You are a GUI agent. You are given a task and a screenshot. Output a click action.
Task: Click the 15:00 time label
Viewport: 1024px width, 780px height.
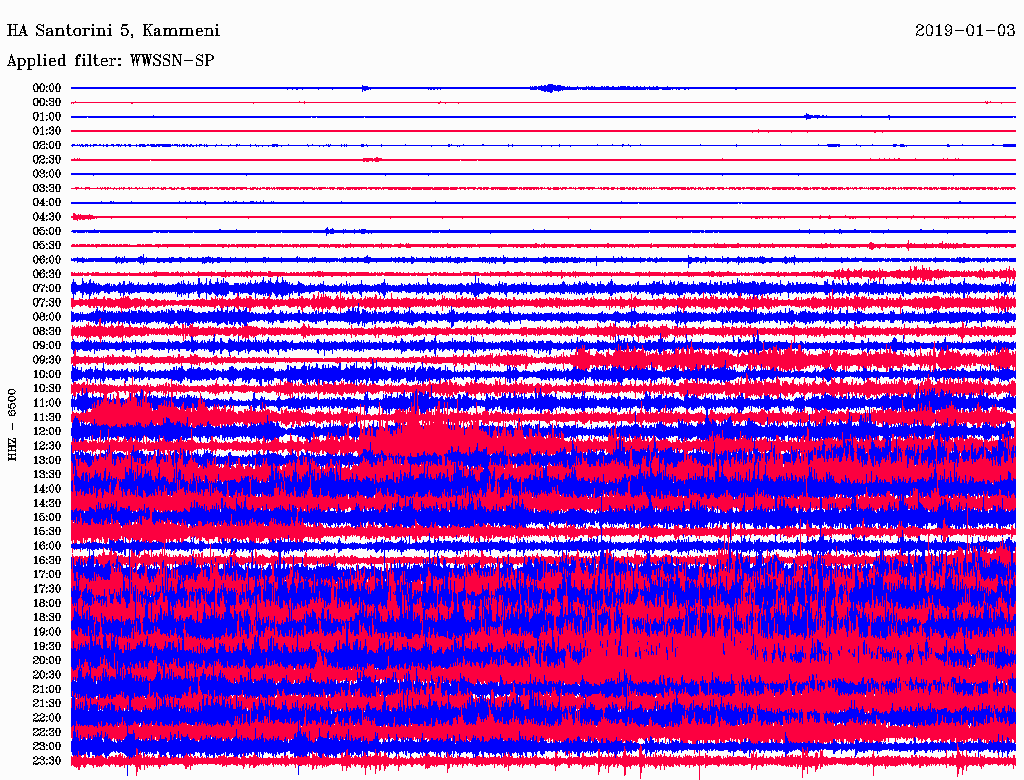coord(47,517)
